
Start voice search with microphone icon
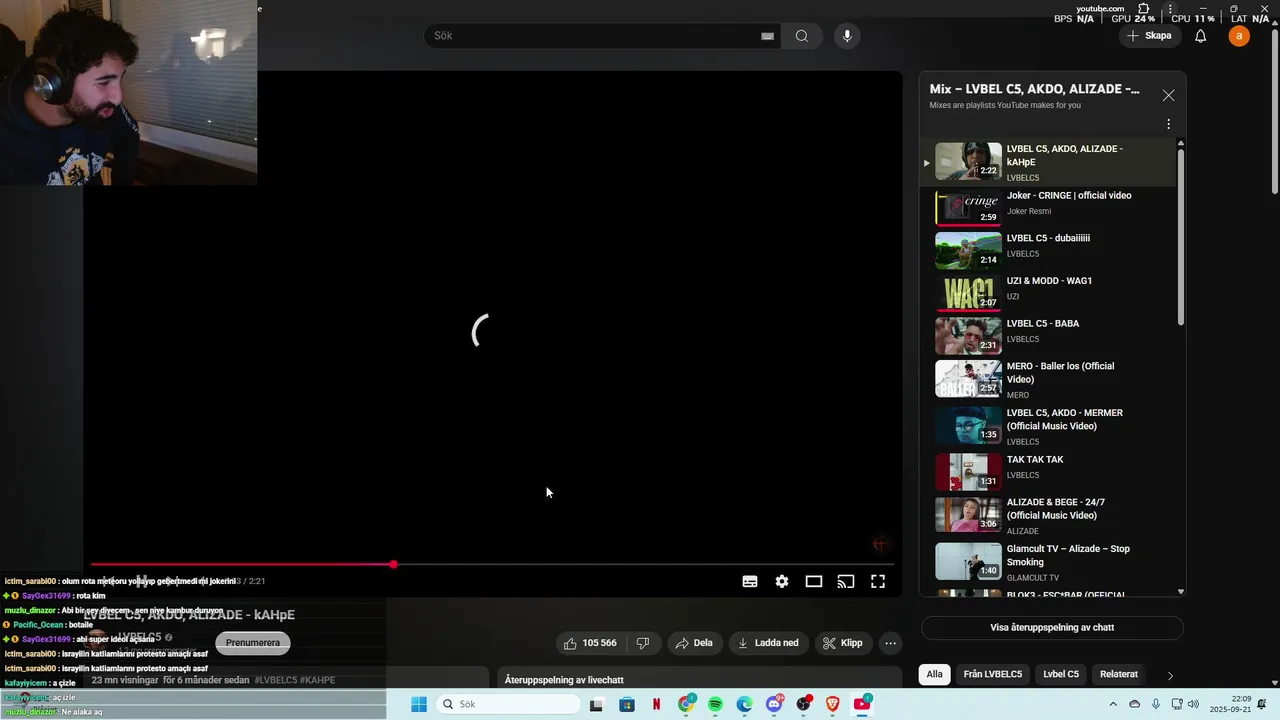pyautogui.click(x=847, y=36)
